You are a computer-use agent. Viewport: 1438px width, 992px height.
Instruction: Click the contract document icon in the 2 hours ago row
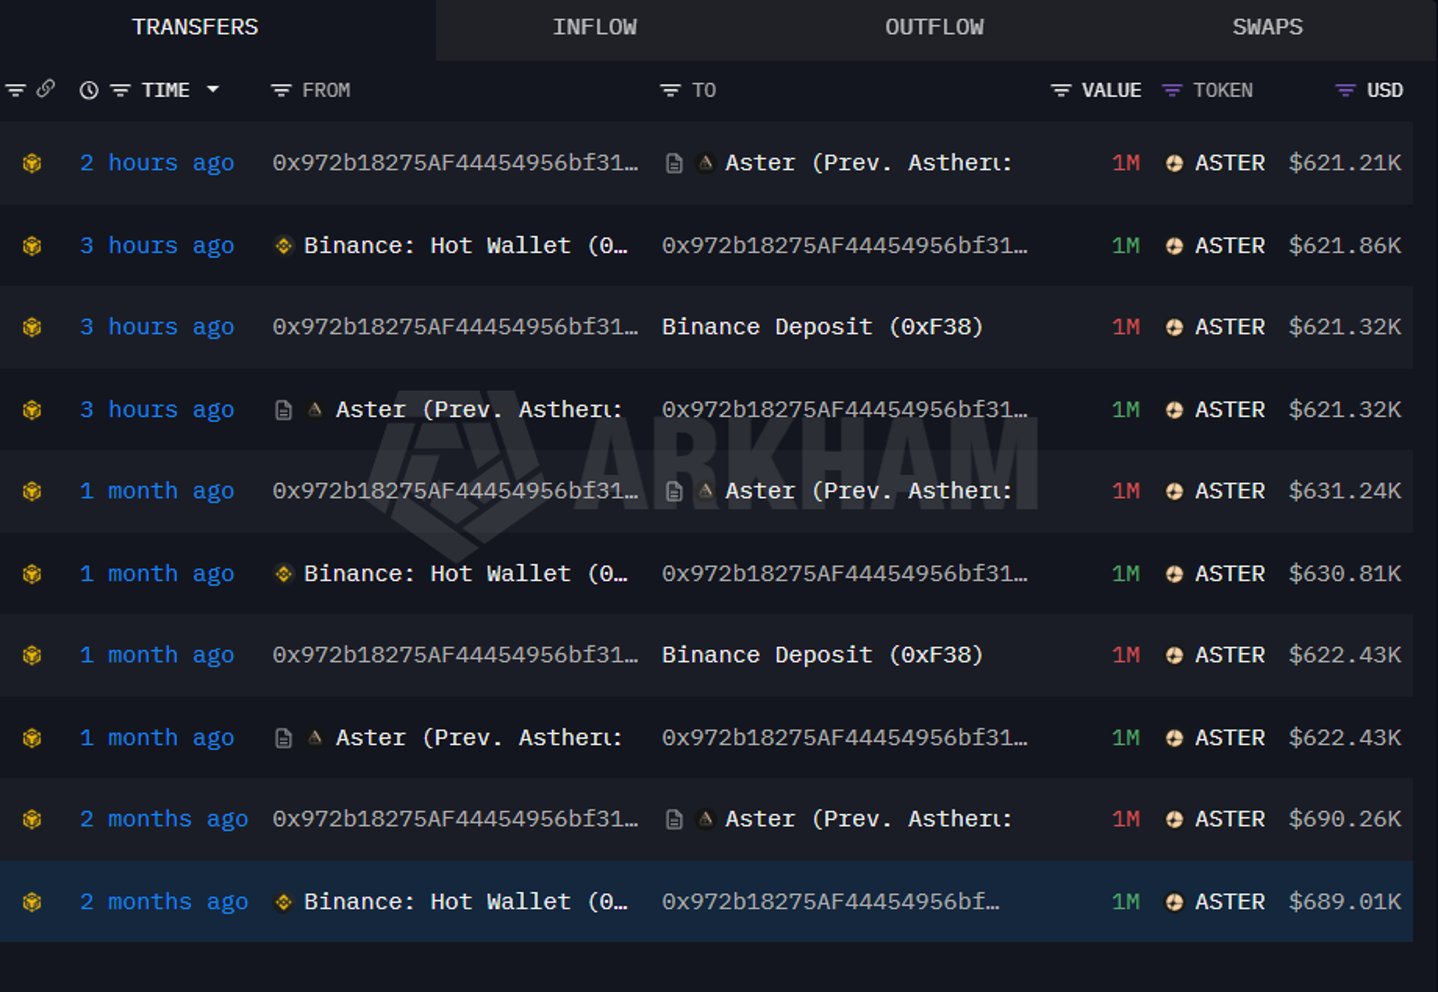674,163
